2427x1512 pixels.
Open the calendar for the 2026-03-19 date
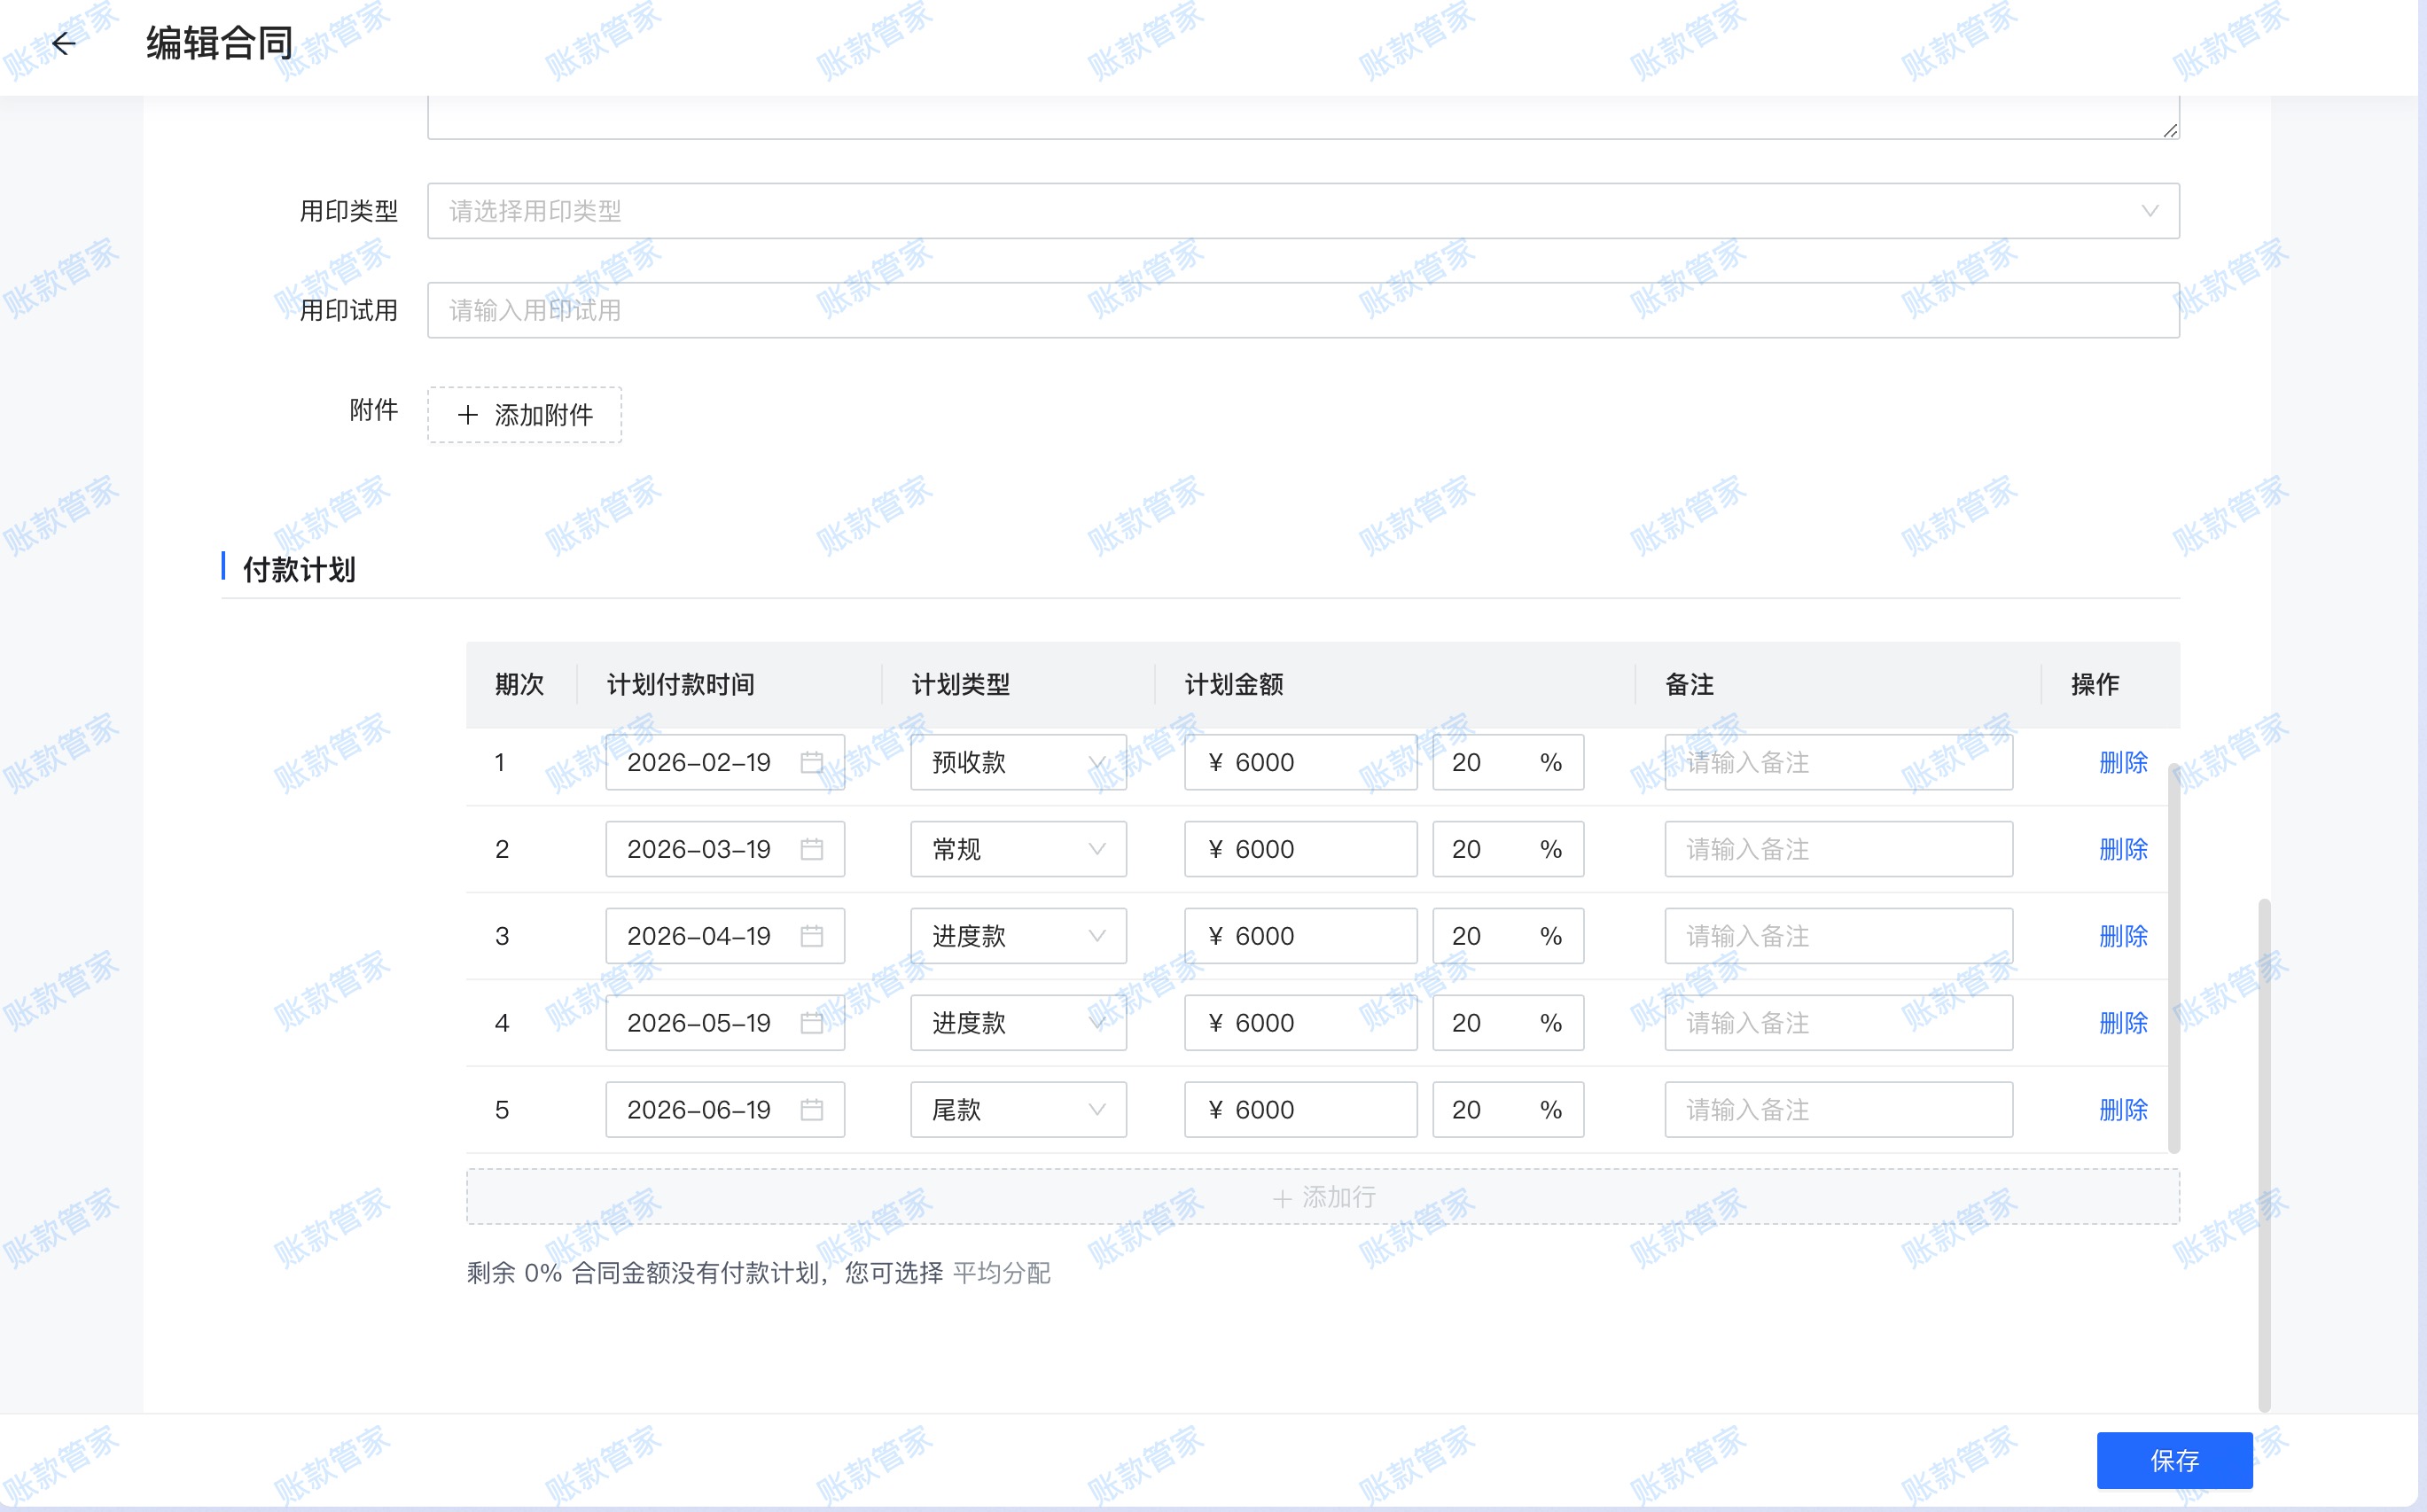click(x=813, y=848)
